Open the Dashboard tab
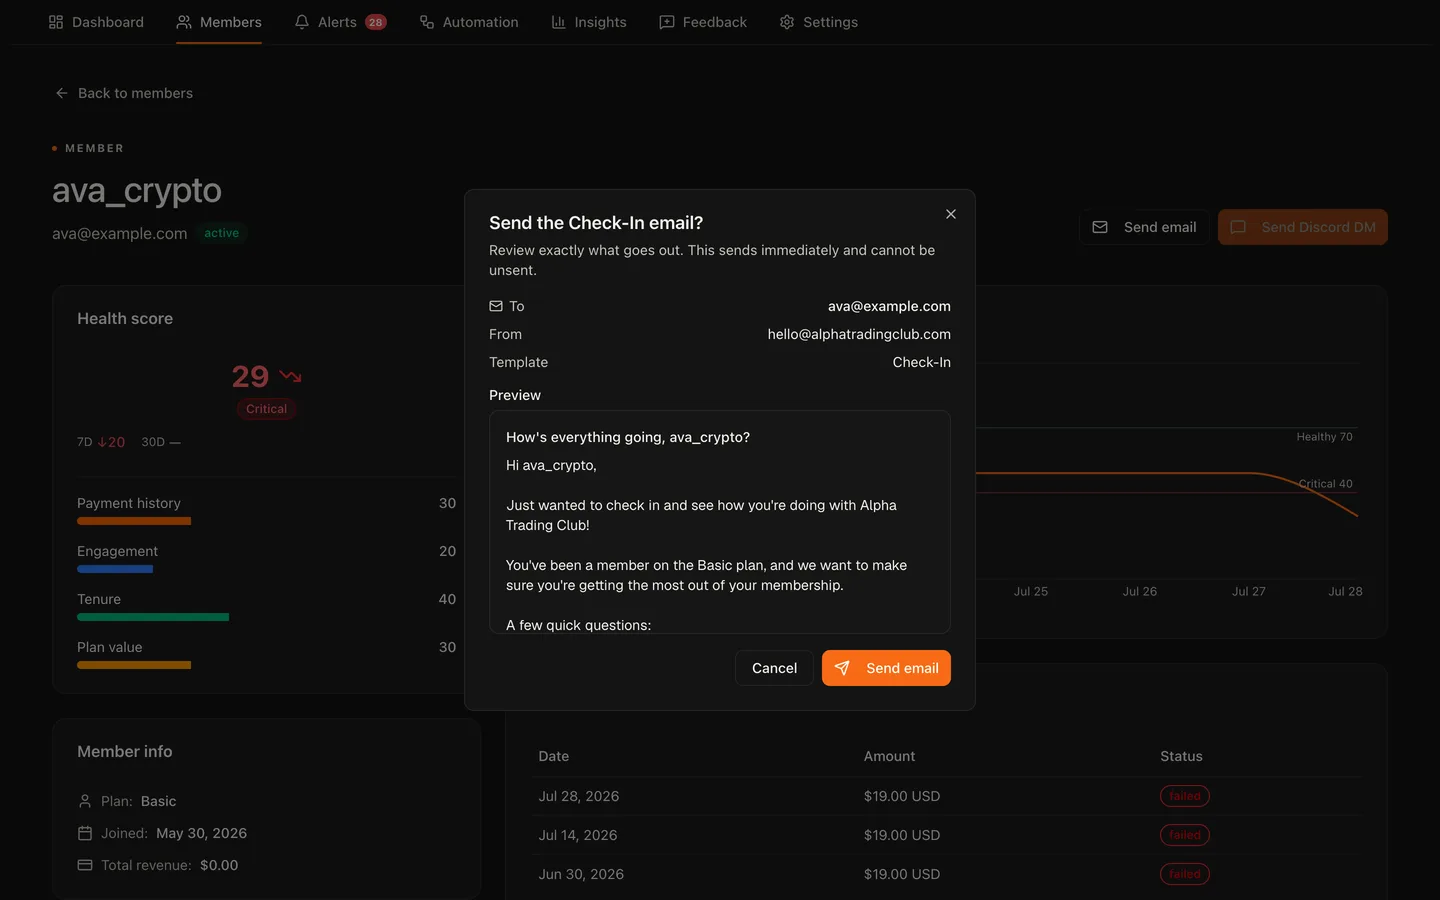 (96, 22)
